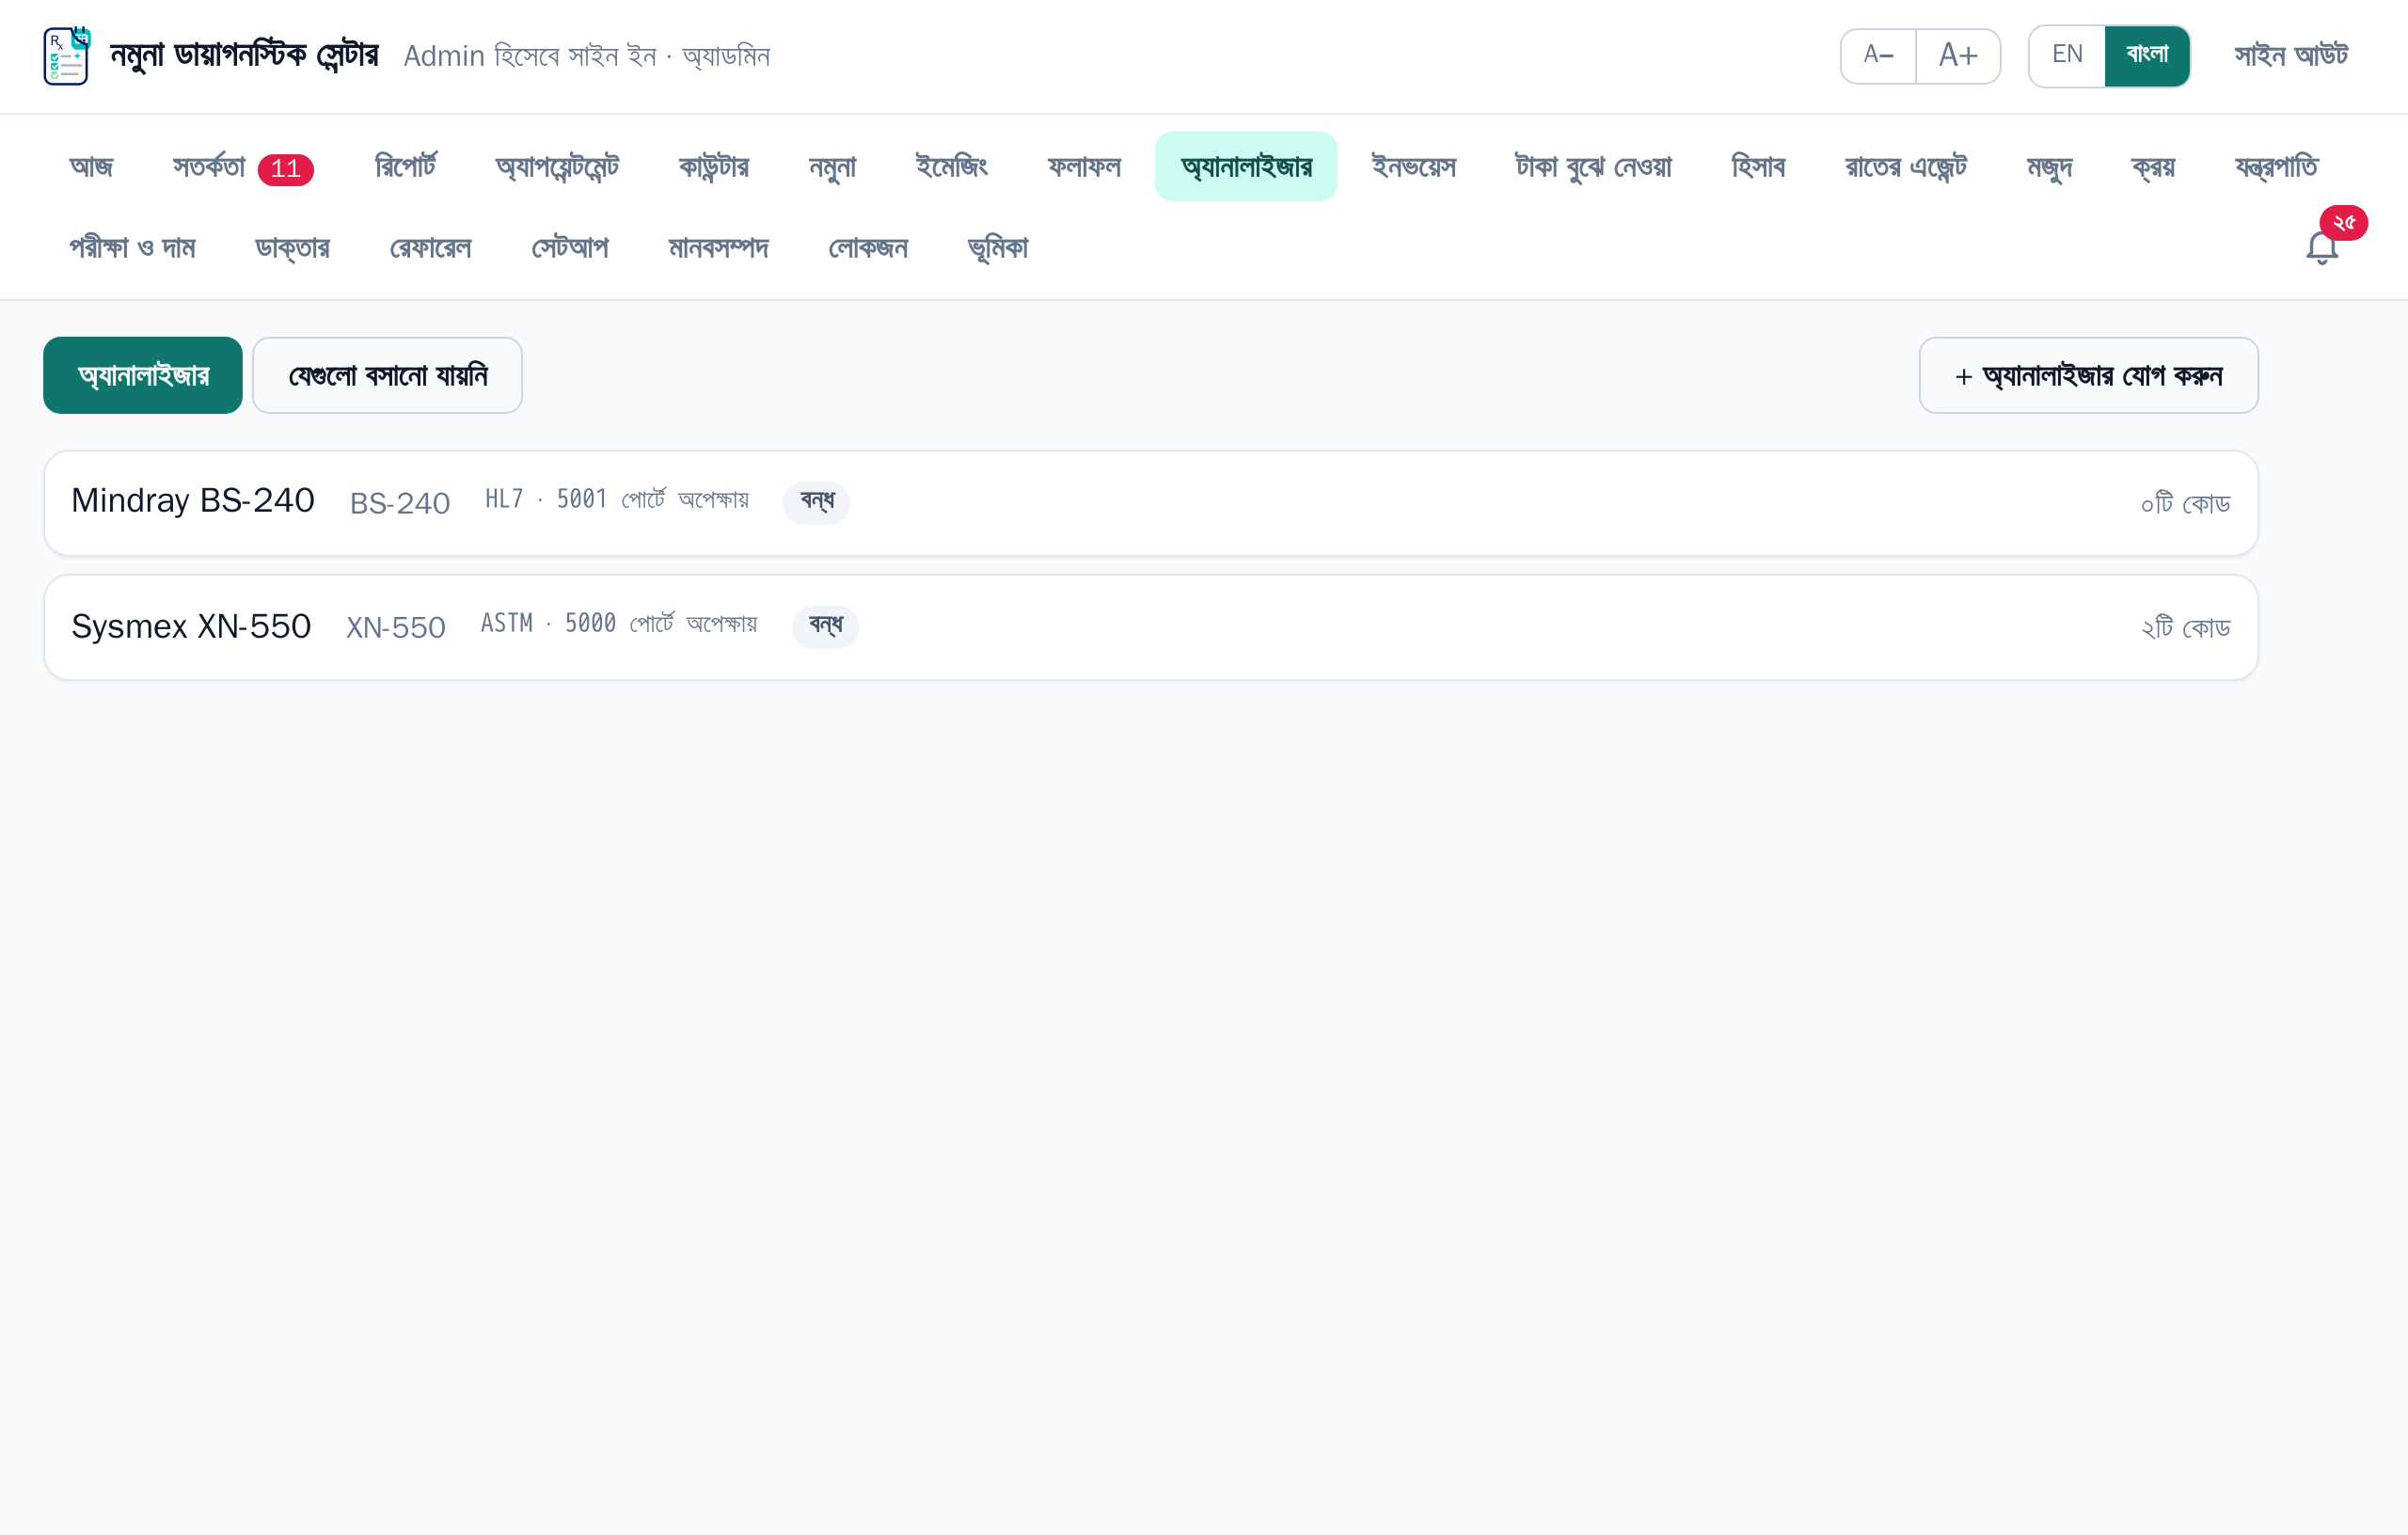Open the Mindray BS-240 analyzer row
Screen dimensions: 2408x1535
click(1151, 503)
